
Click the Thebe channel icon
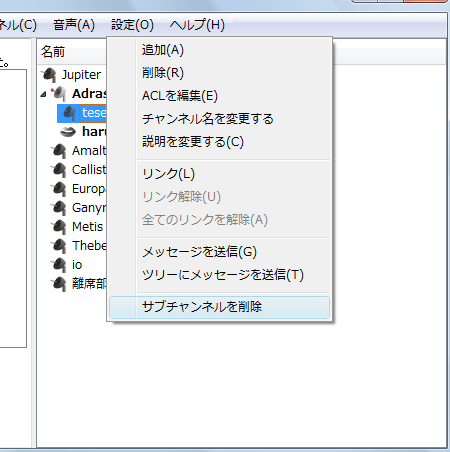(x=59, y=246)
